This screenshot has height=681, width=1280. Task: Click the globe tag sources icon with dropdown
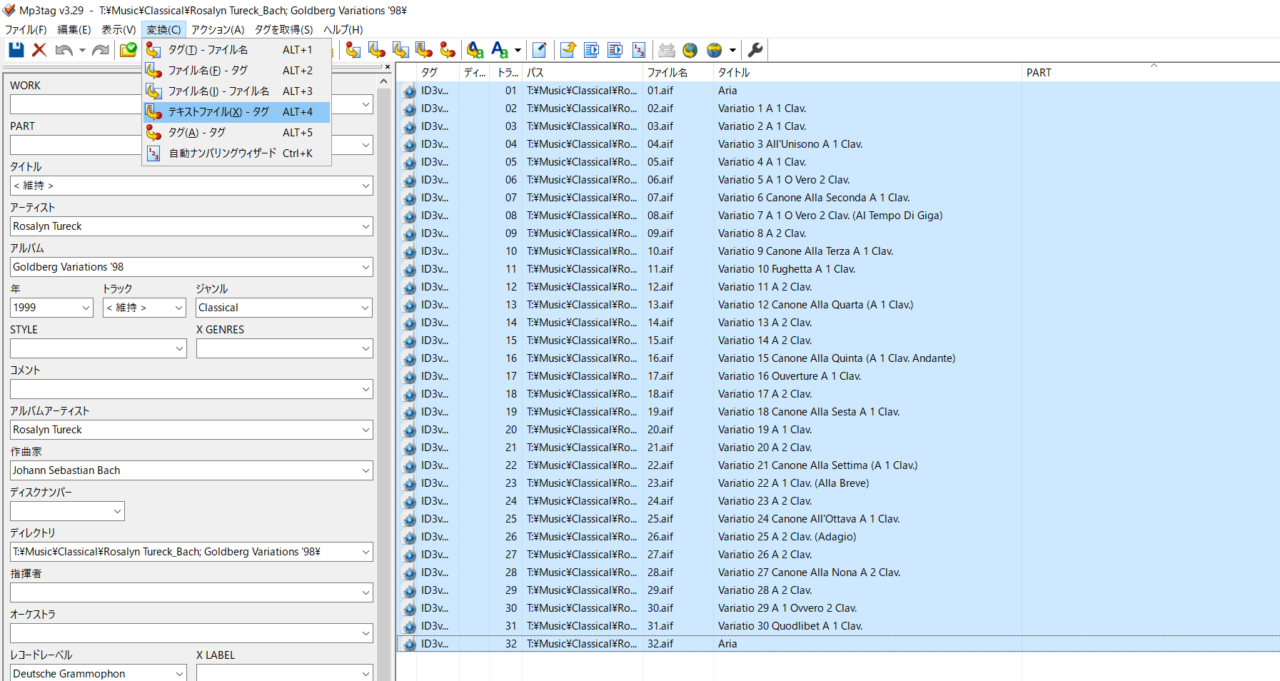[715, 50]
